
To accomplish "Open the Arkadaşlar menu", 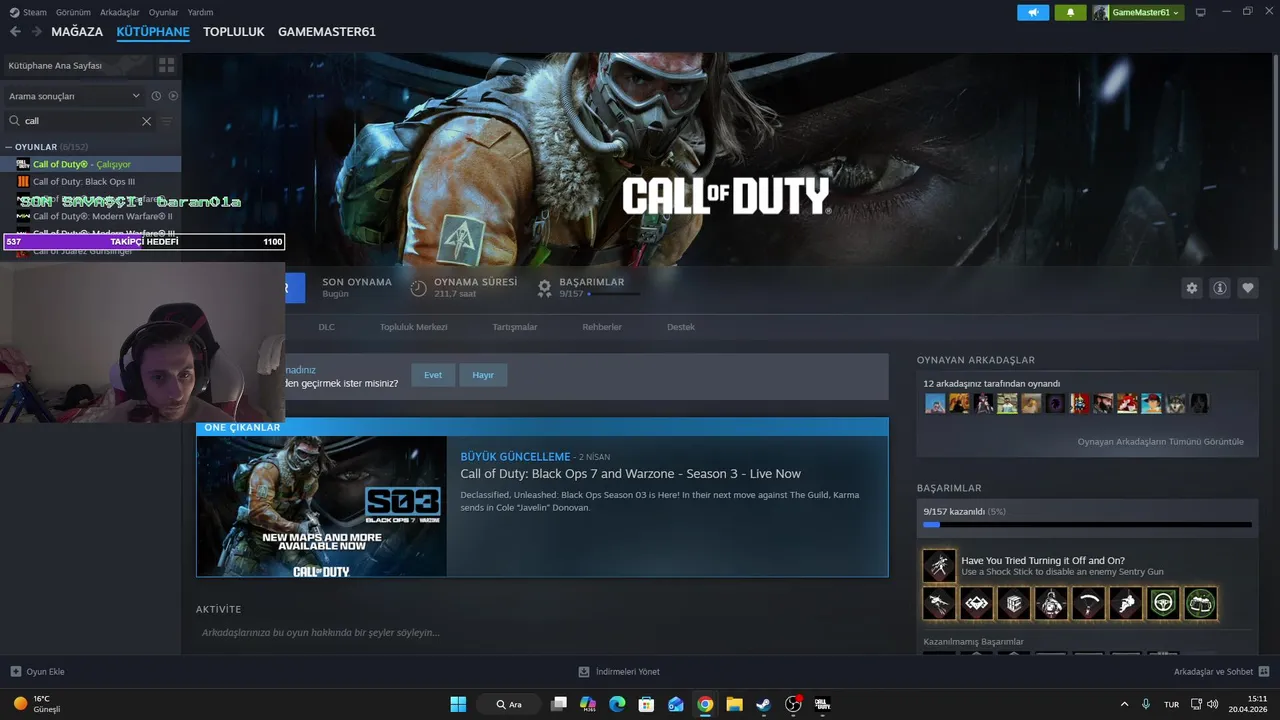I will point(120,12).
